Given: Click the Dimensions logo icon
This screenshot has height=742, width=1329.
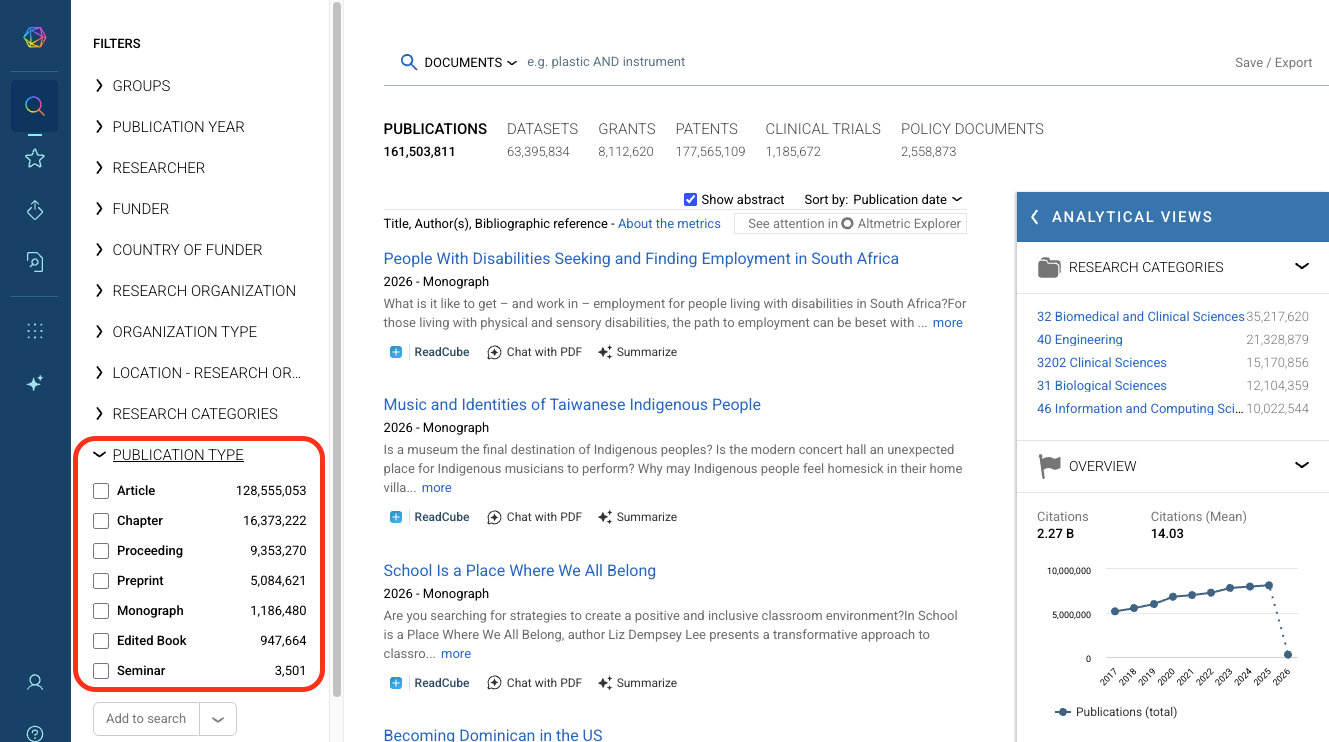Looking at the screenshot, I should 35,38.
